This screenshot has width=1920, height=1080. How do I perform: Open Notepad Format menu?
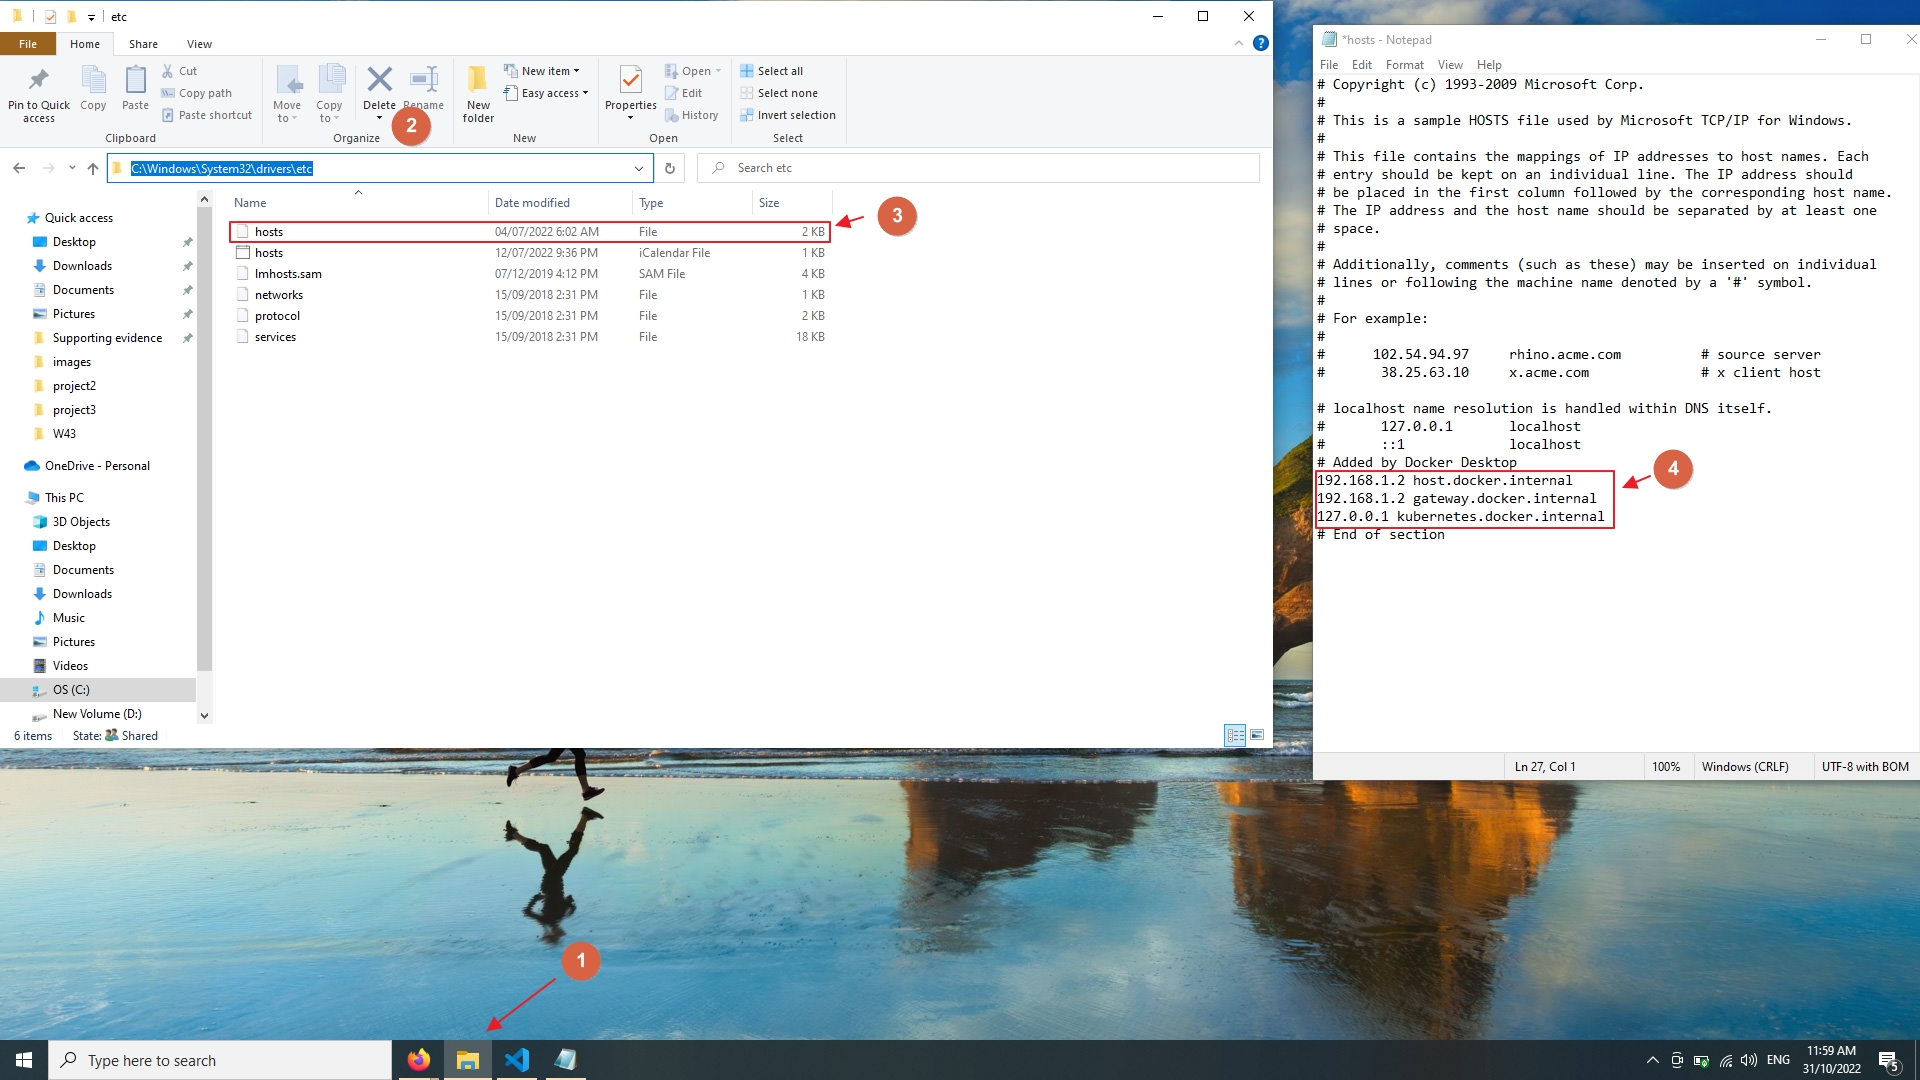point(1404,65)
